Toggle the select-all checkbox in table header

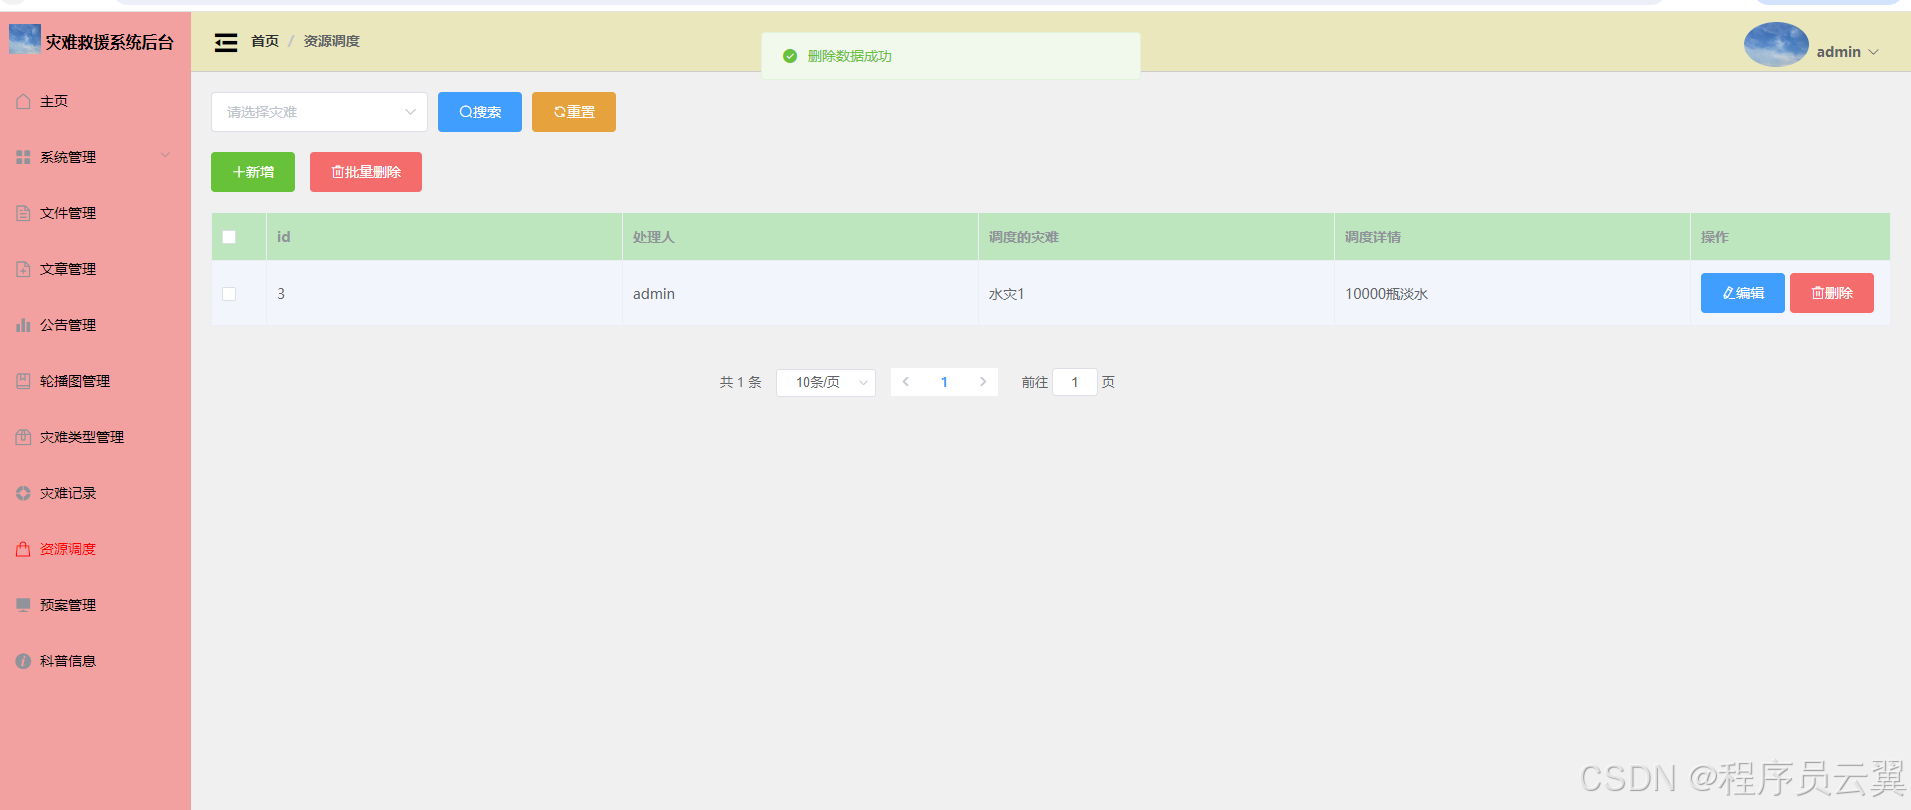[x=229, y=237]
